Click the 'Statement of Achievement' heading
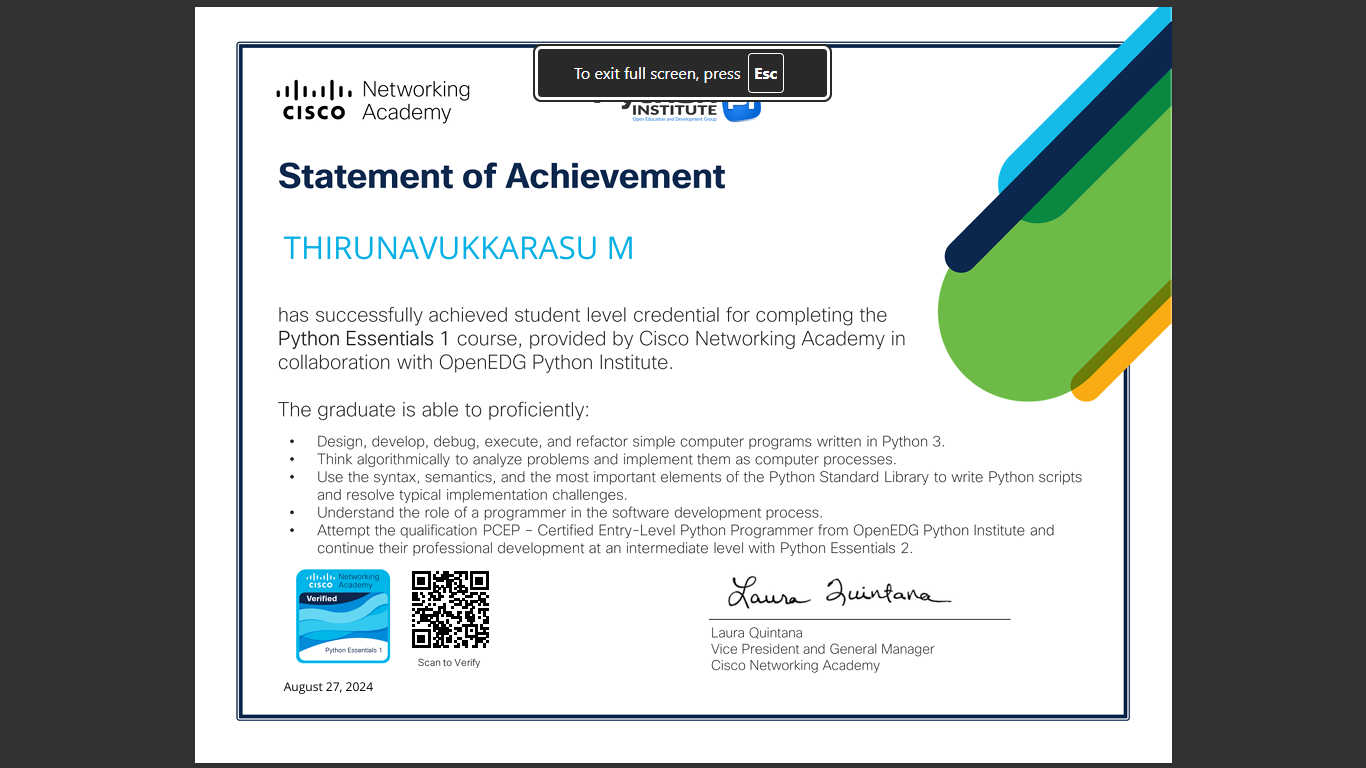 tap(501, 176)
